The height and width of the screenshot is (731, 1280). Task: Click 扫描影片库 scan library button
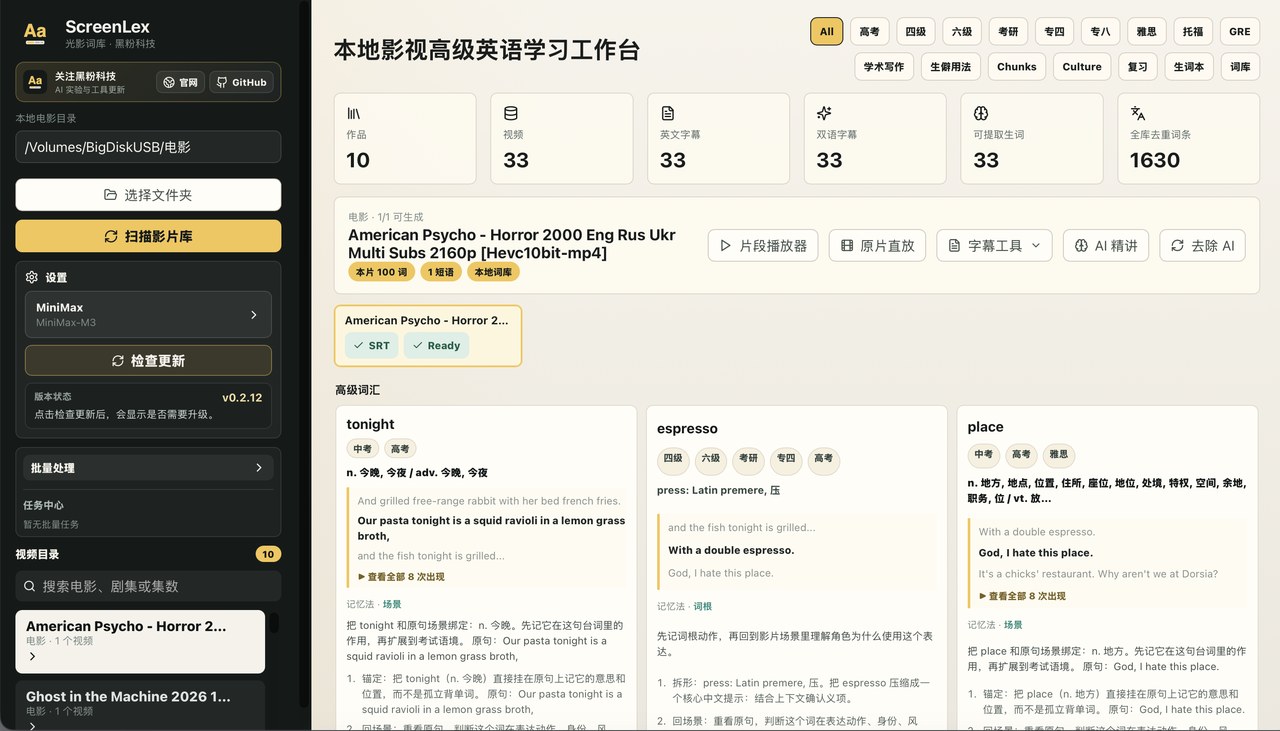click(x=148, y=236)
